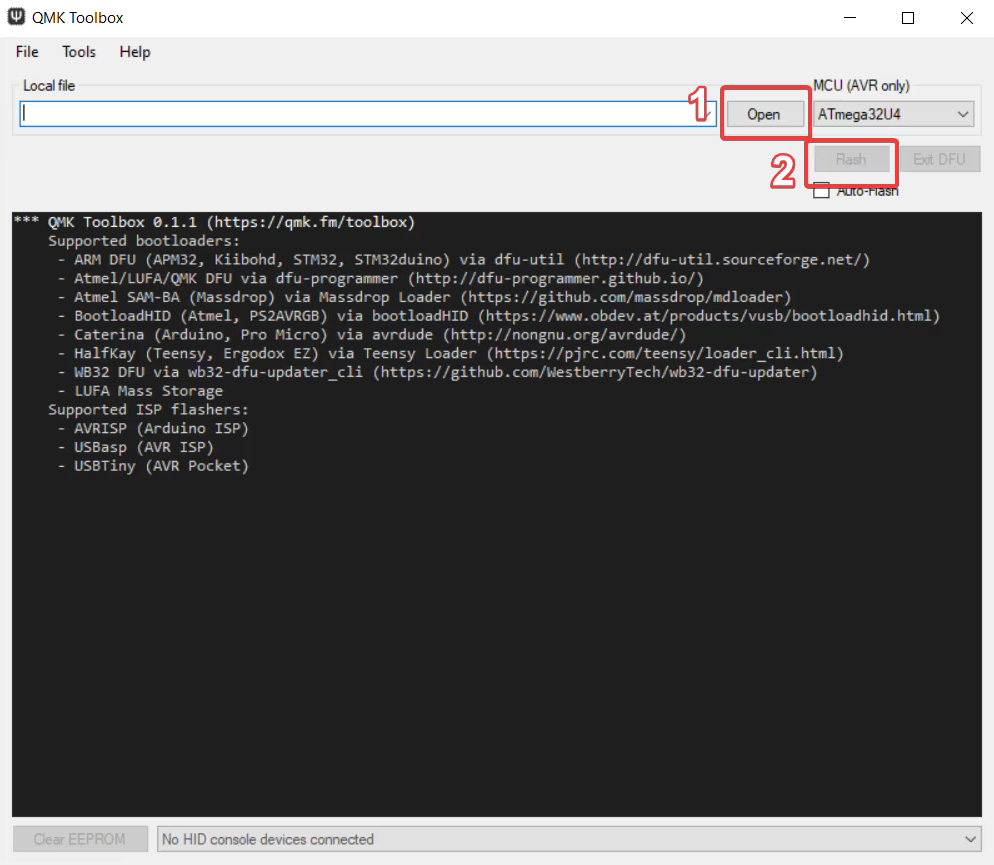
Task: Maximize the QMK Toolbox window
Action: (x=908, y=18)
